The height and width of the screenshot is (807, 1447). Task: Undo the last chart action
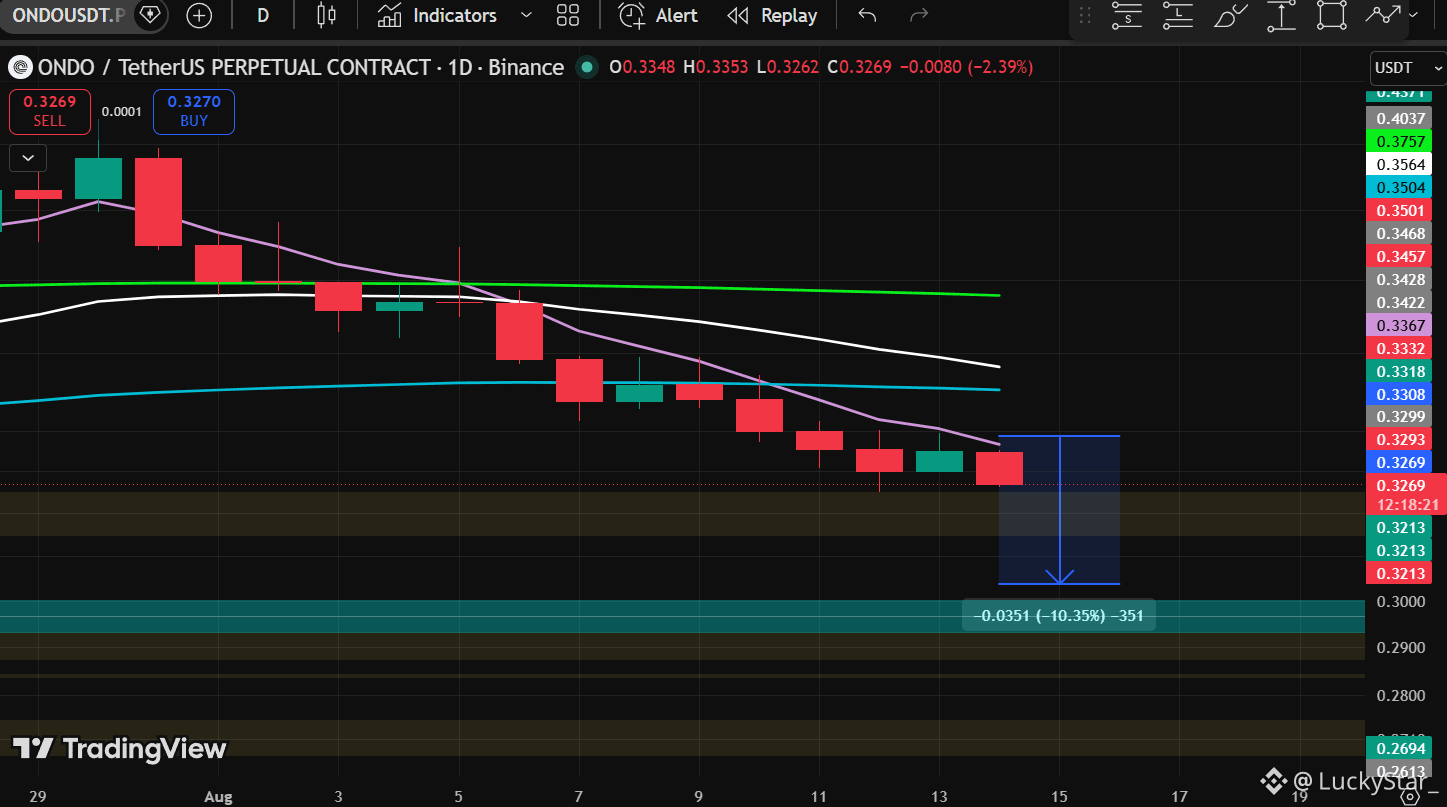click(867, 15)
